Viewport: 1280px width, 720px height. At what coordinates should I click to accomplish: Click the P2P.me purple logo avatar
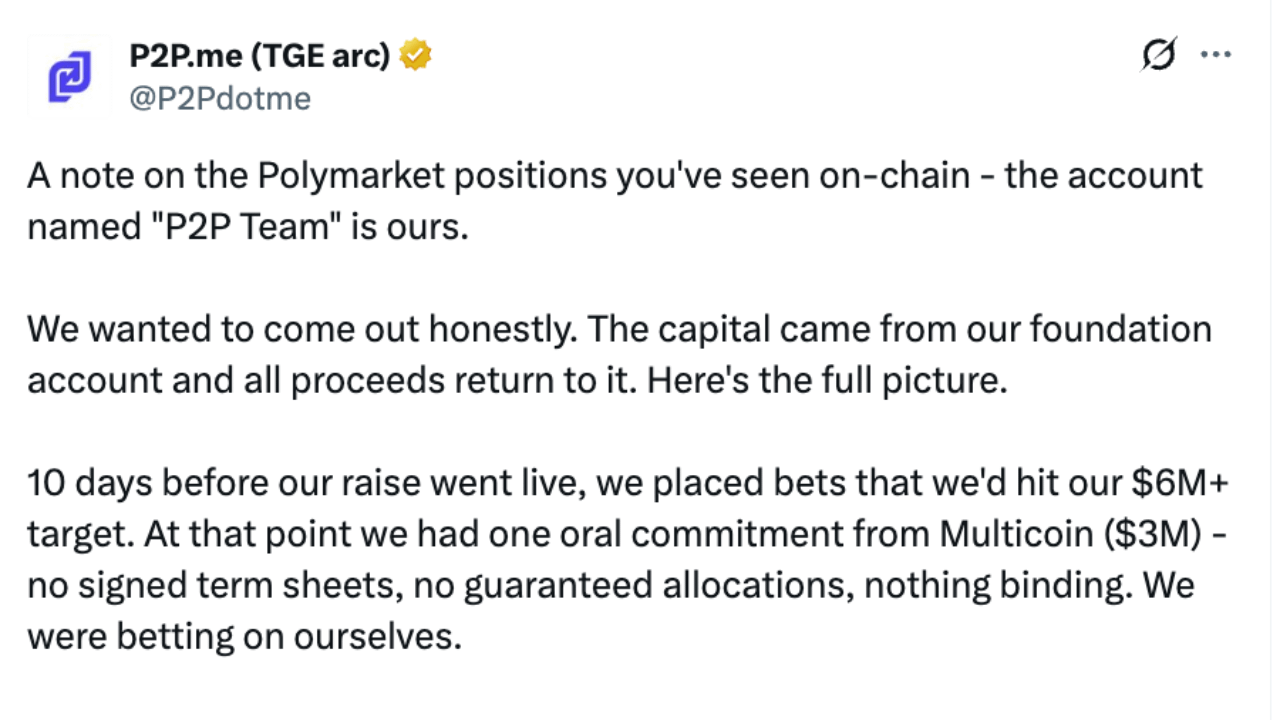pos(69,77)
